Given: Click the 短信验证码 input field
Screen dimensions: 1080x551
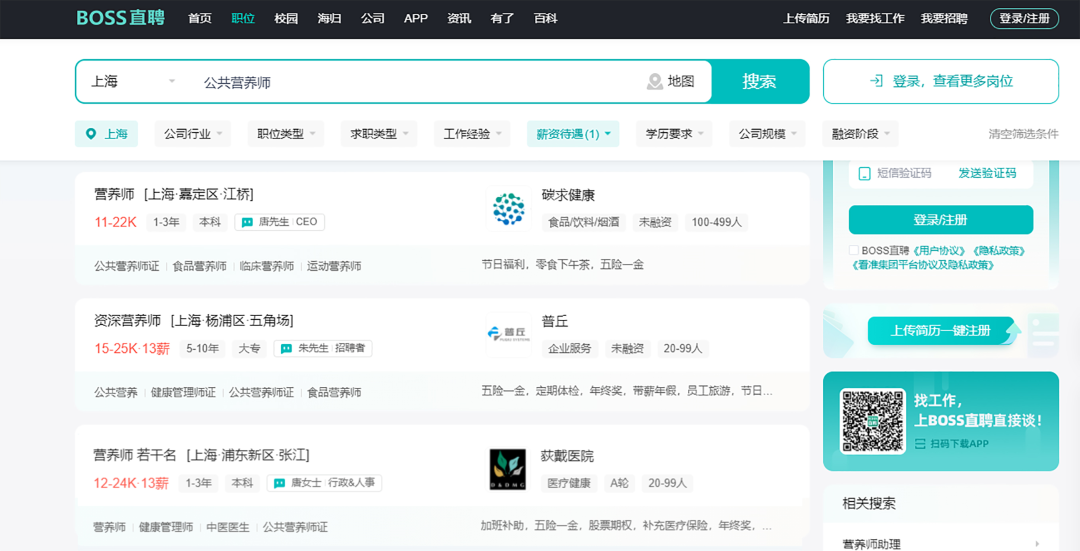Looking at the screenshot, I should point(904,173).
